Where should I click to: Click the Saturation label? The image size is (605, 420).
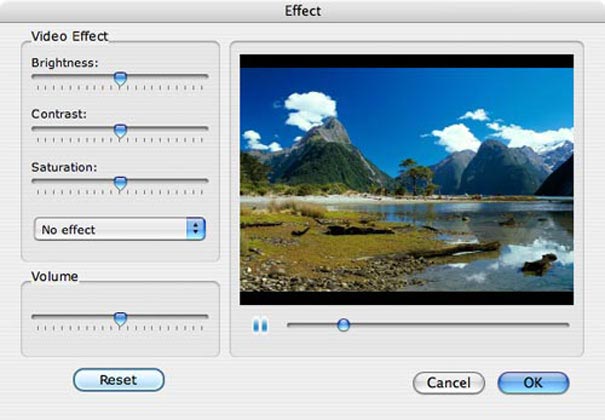pyautogui.click(x=64, y=167)
